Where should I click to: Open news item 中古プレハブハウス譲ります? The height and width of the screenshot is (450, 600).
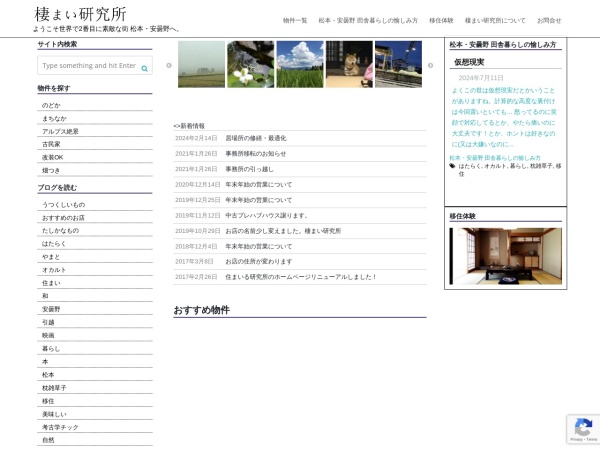[267, 215]
